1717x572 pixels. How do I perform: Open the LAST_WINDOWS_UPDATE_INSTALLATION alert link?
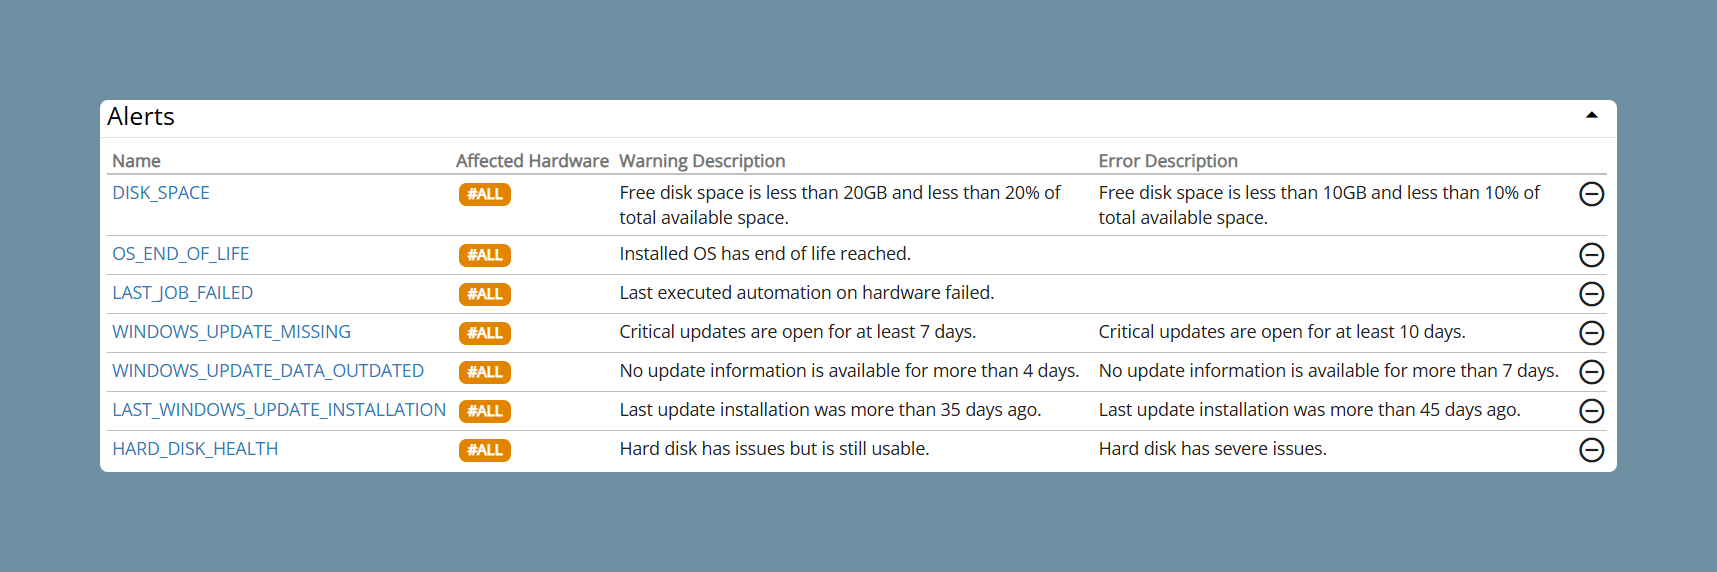pyautogui.click(x=279, y=410)
